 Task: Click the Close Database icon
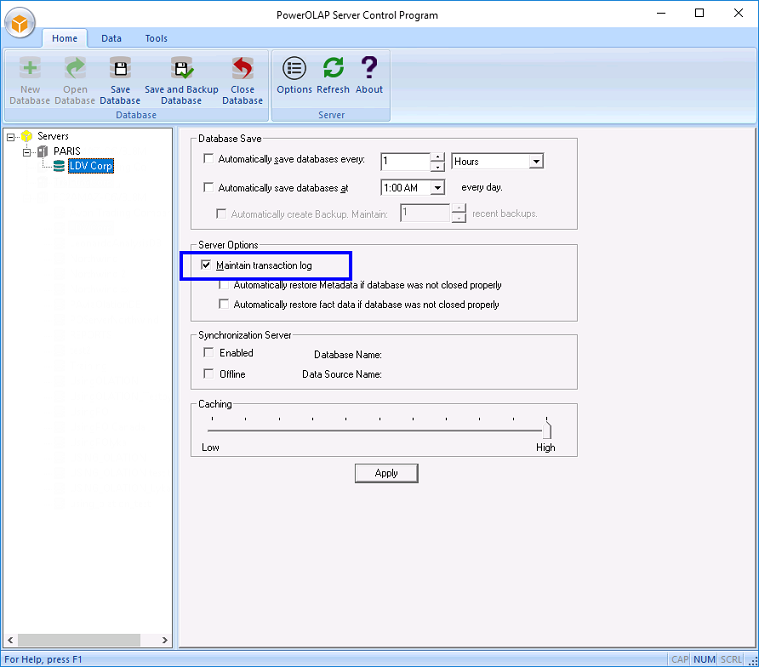point(242,70)
